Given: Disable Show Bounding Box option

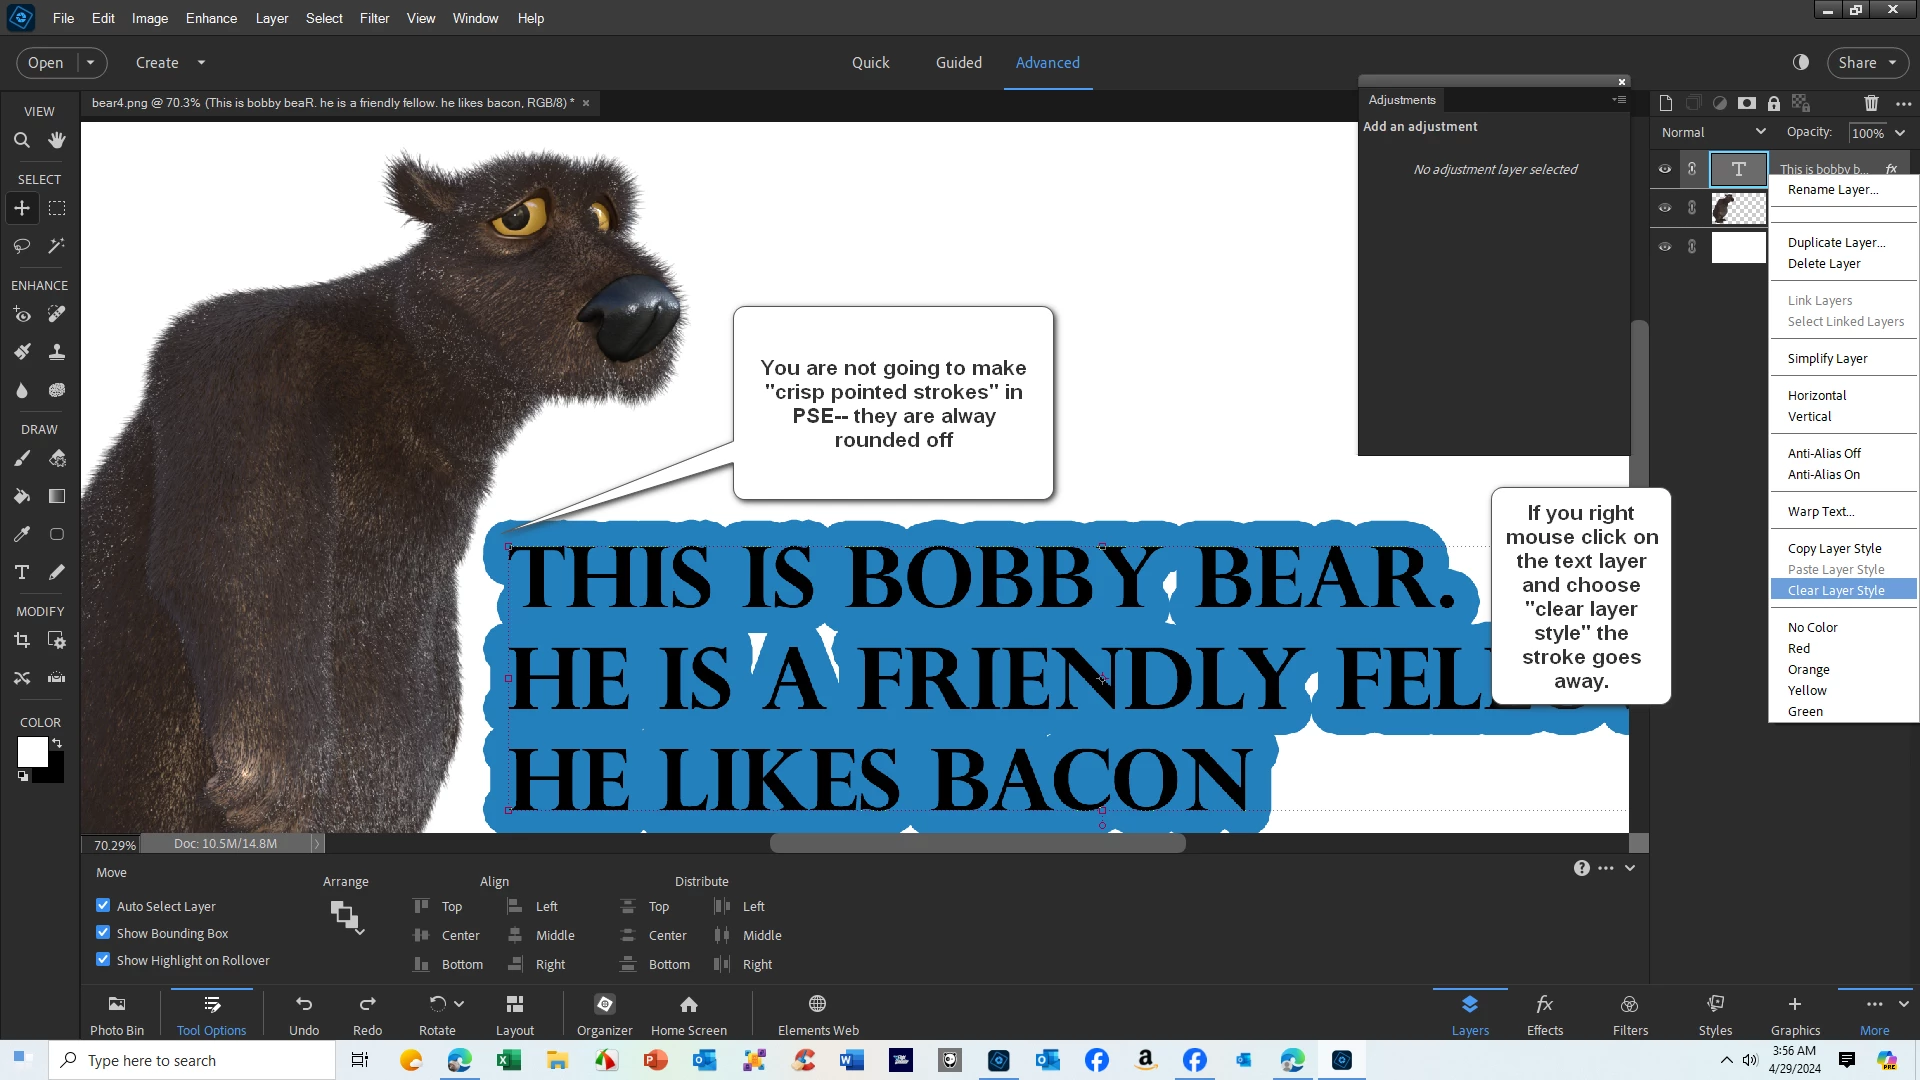Looking at the screenshot, I should point(103,932).
